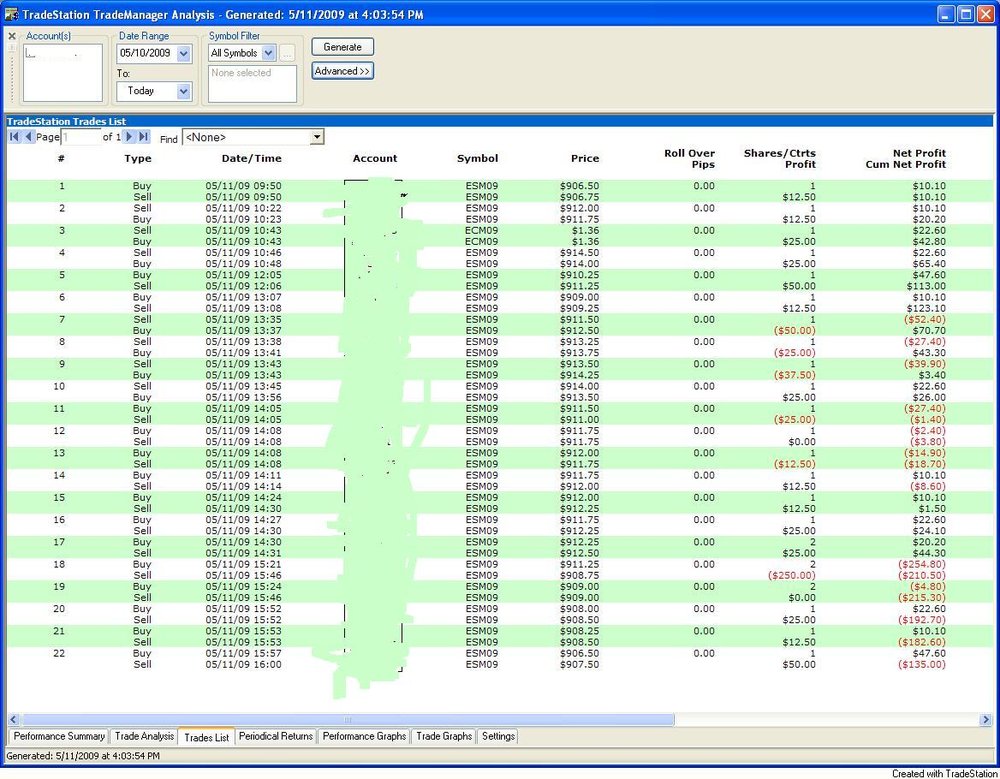
Task: Open the Trade Graphs tab
Action: coord(444,736)
